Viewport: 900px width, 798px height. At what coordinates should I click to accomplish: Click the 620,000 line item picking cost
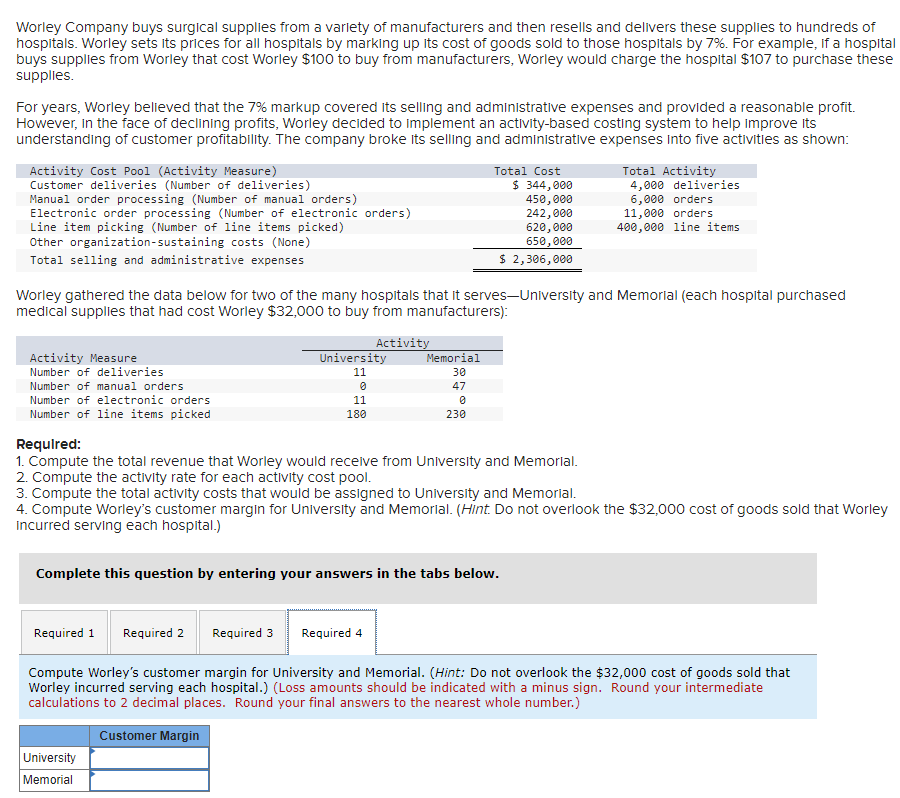[549, 227]
